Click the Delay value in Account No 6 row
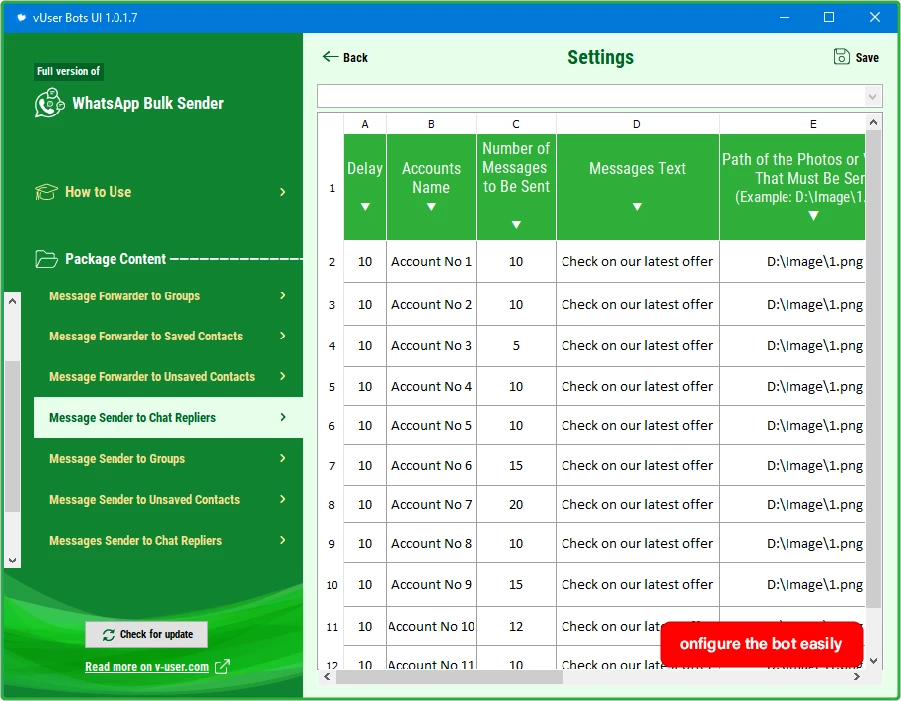The width and height of the screenshot is (901, 701). pyautogui.click(x=365, y=465)
